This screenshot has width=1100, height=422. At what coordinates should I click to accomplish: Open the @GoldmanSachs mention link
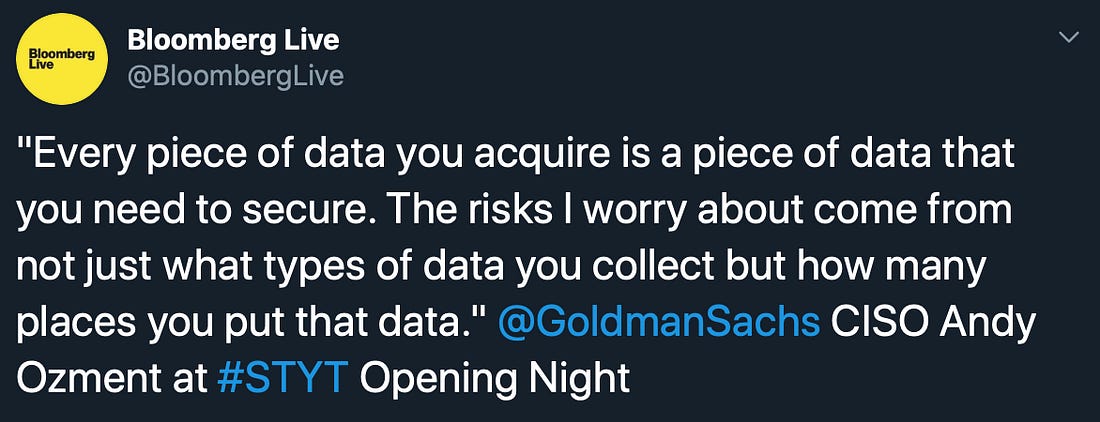coord(659,323)
